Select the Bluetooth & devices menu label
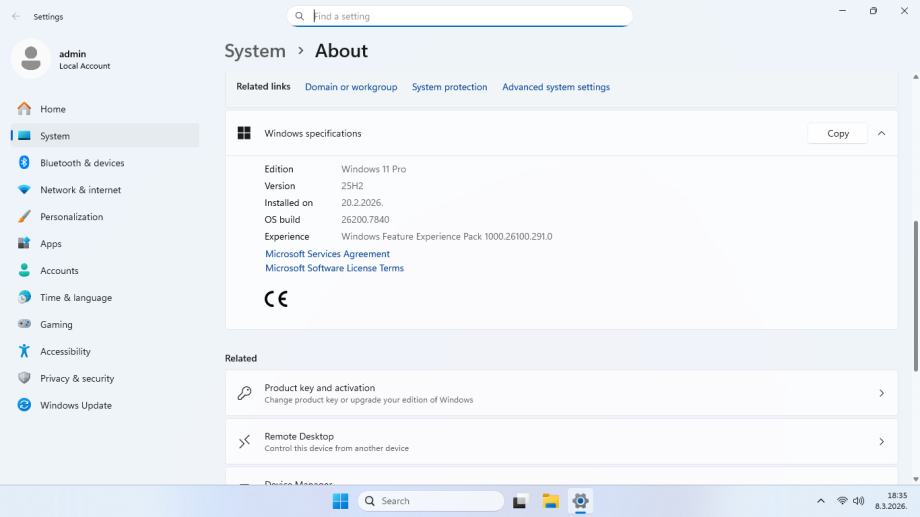 82,163
